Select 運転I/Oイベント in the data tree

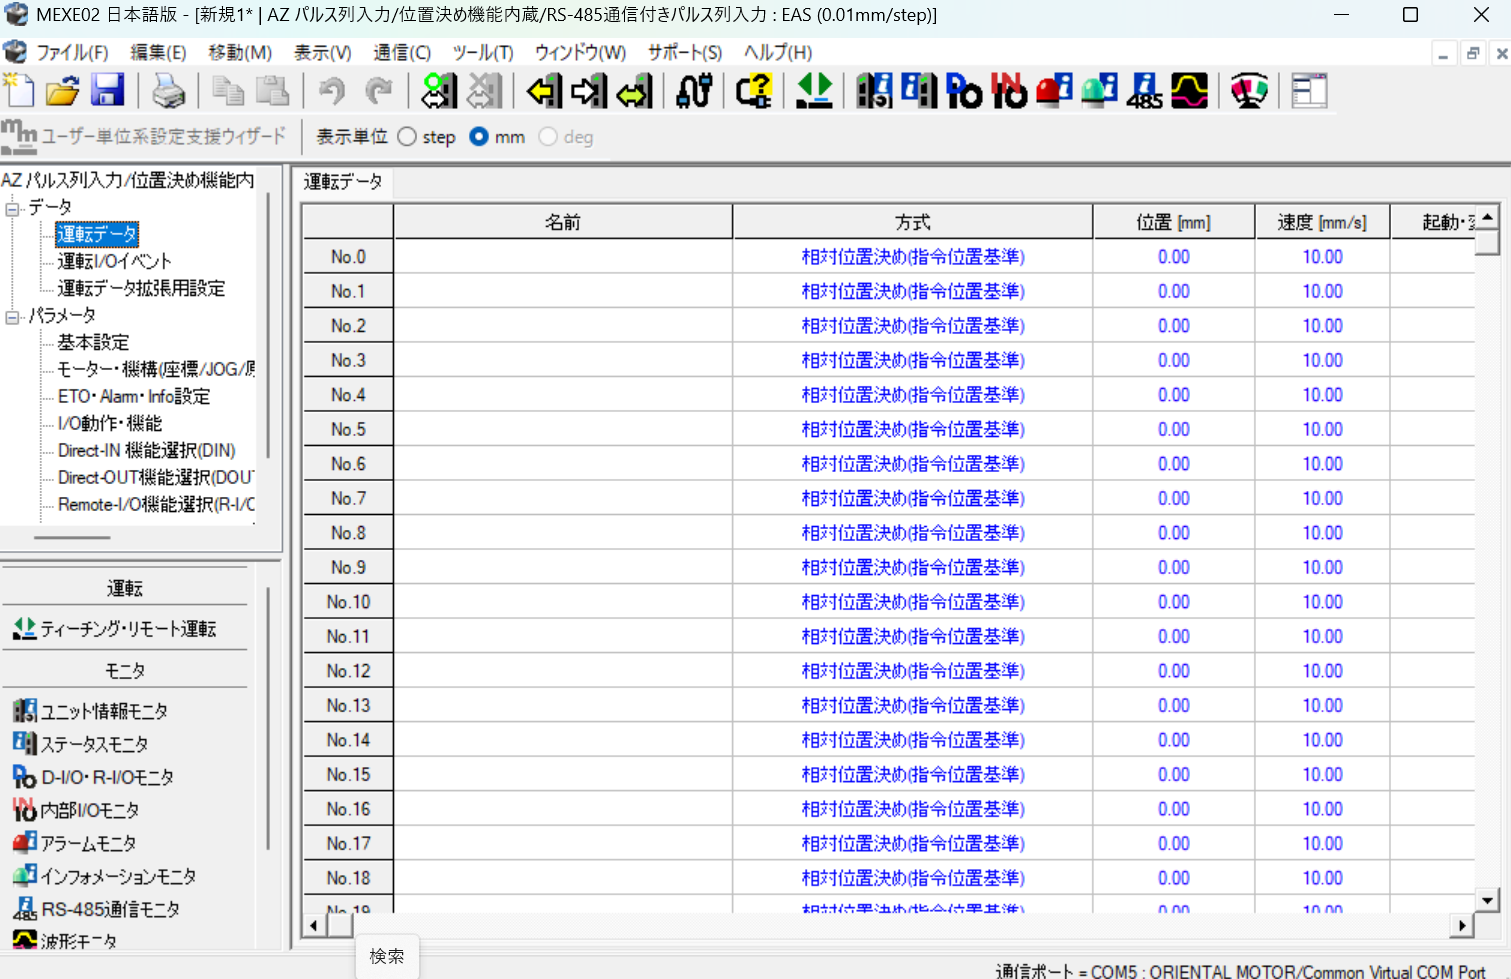114,262
